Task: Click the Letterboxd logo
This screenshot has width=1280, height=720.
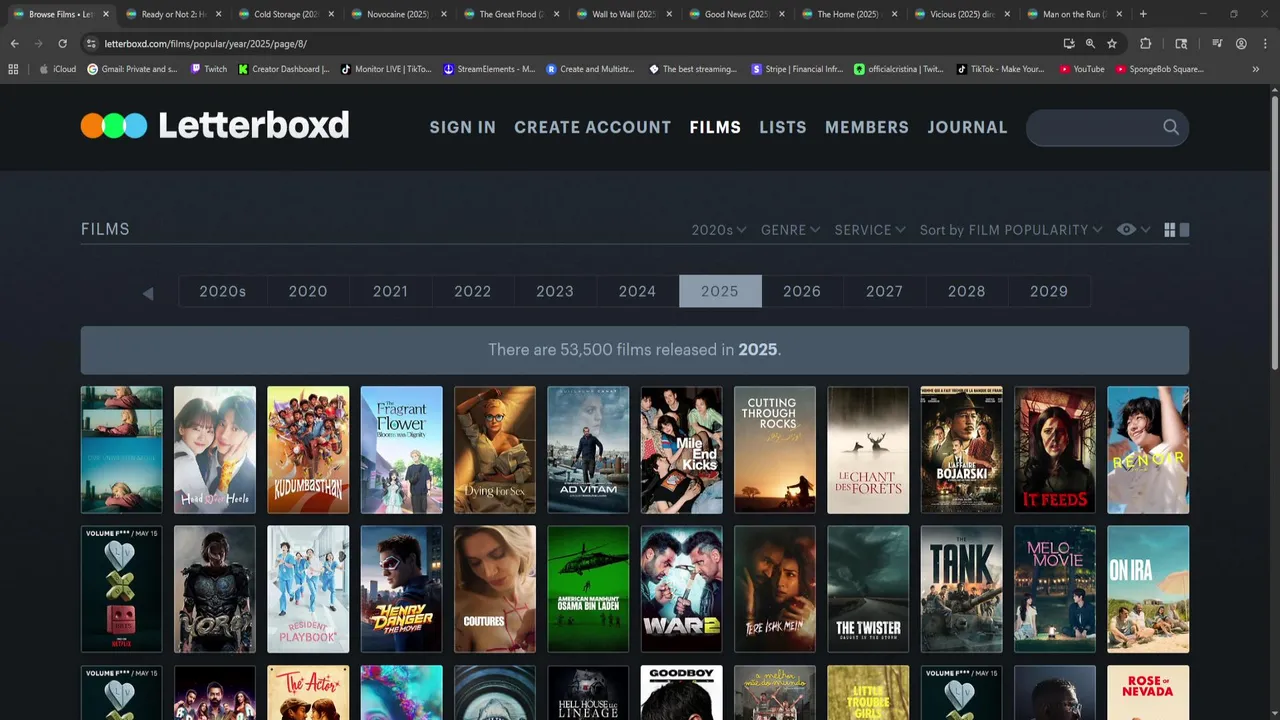Action: [x=215, y=126]
